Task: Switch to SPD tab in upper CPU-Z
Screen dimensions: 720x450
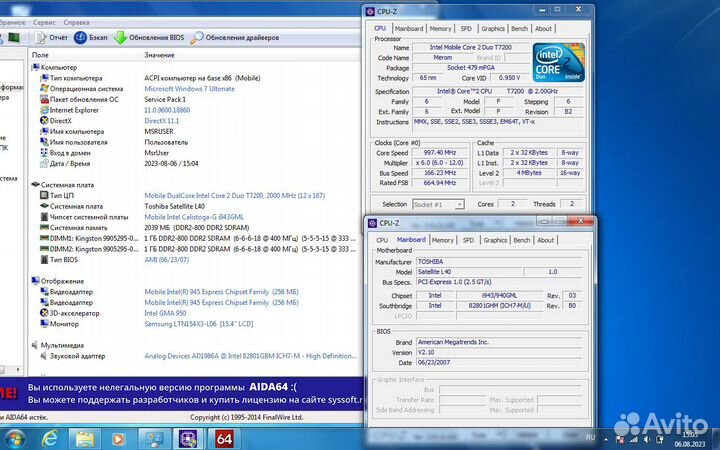Action: tap(466, 28)
